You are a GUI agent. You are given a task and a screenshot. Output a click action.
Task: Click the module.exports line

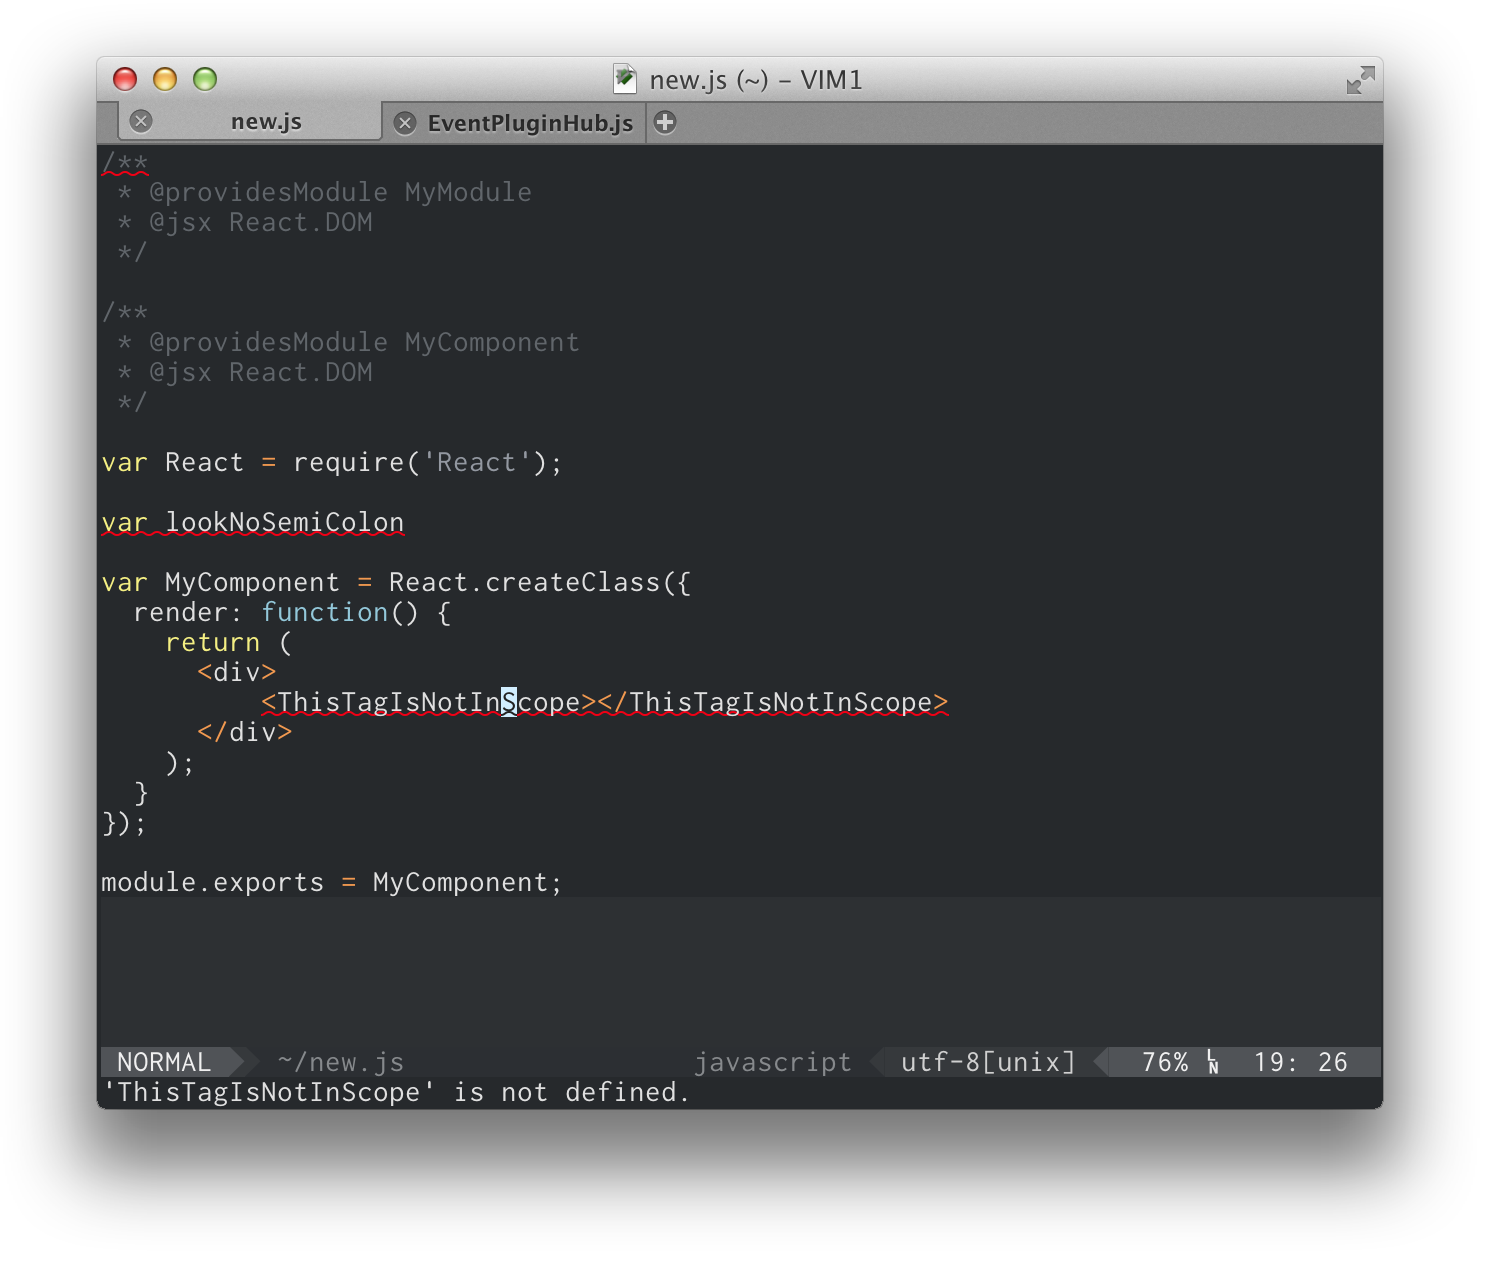(332, 882)
